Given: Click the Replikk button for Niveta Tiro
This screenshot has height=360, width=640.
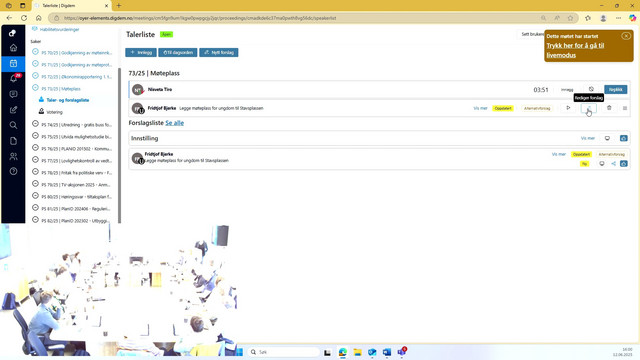Looking at the screenshot, I should (616, 89).
